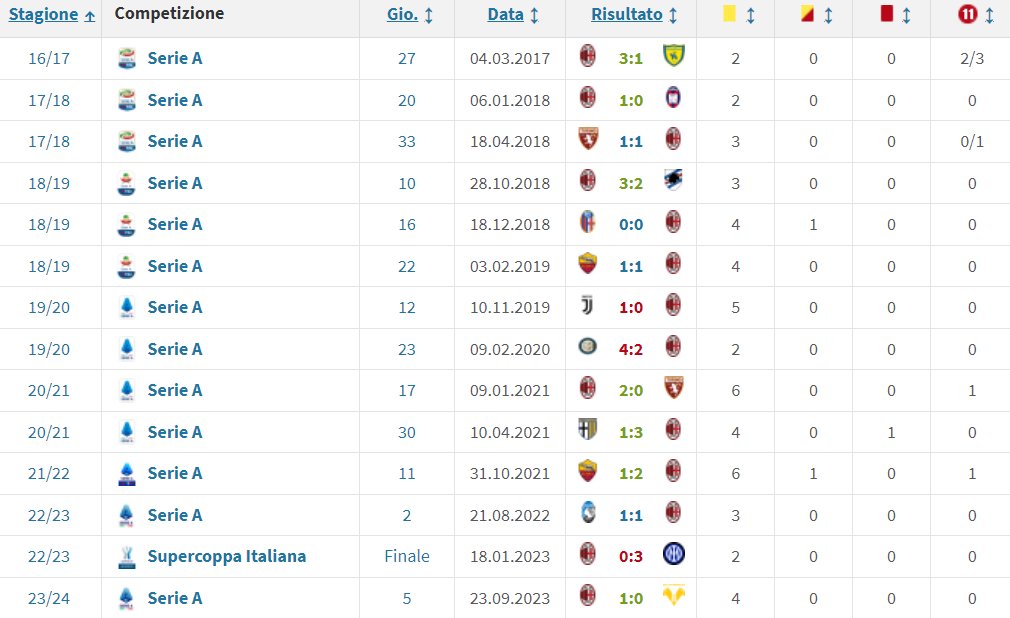The width and height of the screenshot is (1010, 618).
Task: Open season 16/17 link
Action: click(x=49, y=59)
